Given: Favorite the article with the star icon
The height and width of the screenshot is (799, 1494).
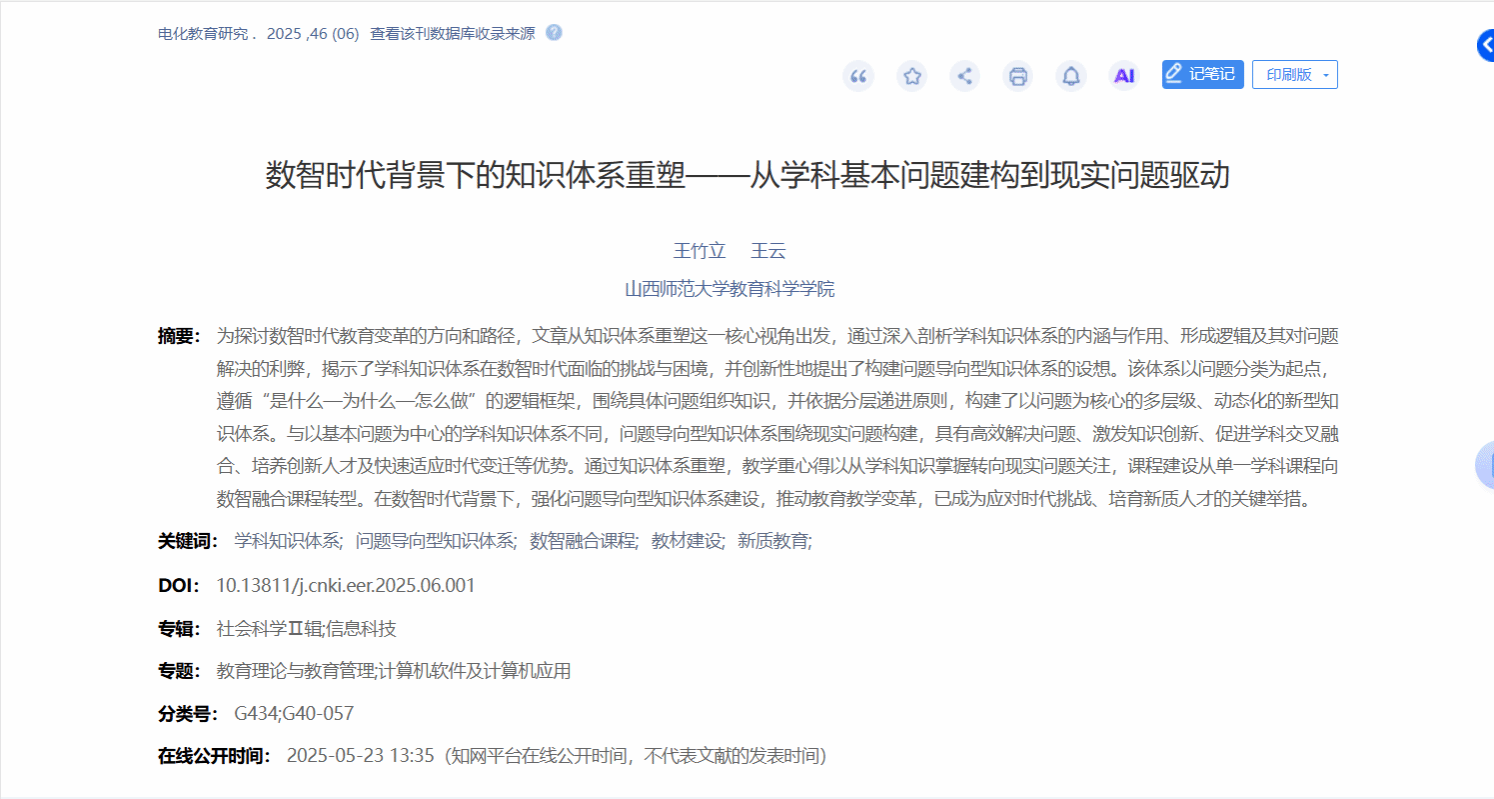Looking at the screenshot, I should 911,76.
